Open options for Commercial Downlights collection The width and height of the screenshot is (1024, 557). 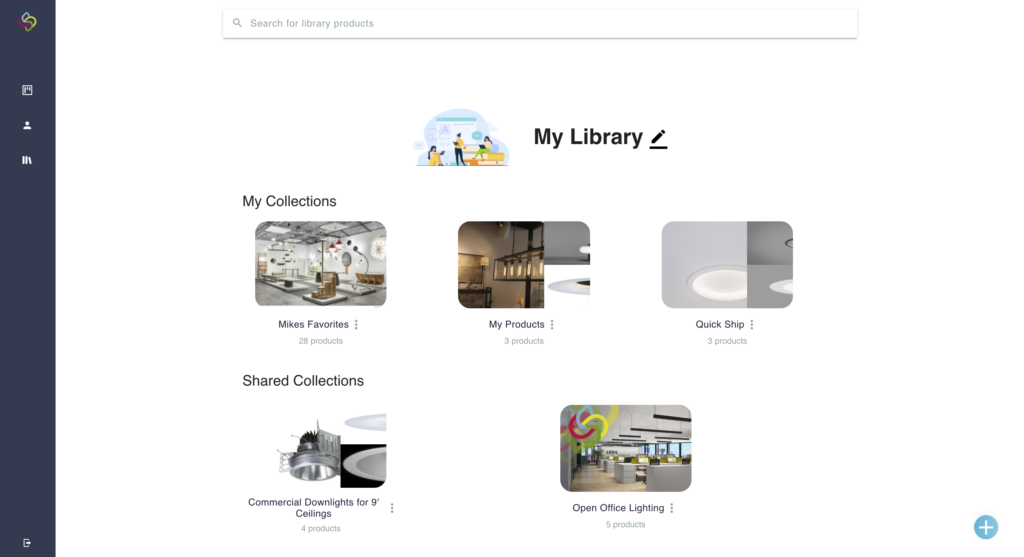[392, 508]
